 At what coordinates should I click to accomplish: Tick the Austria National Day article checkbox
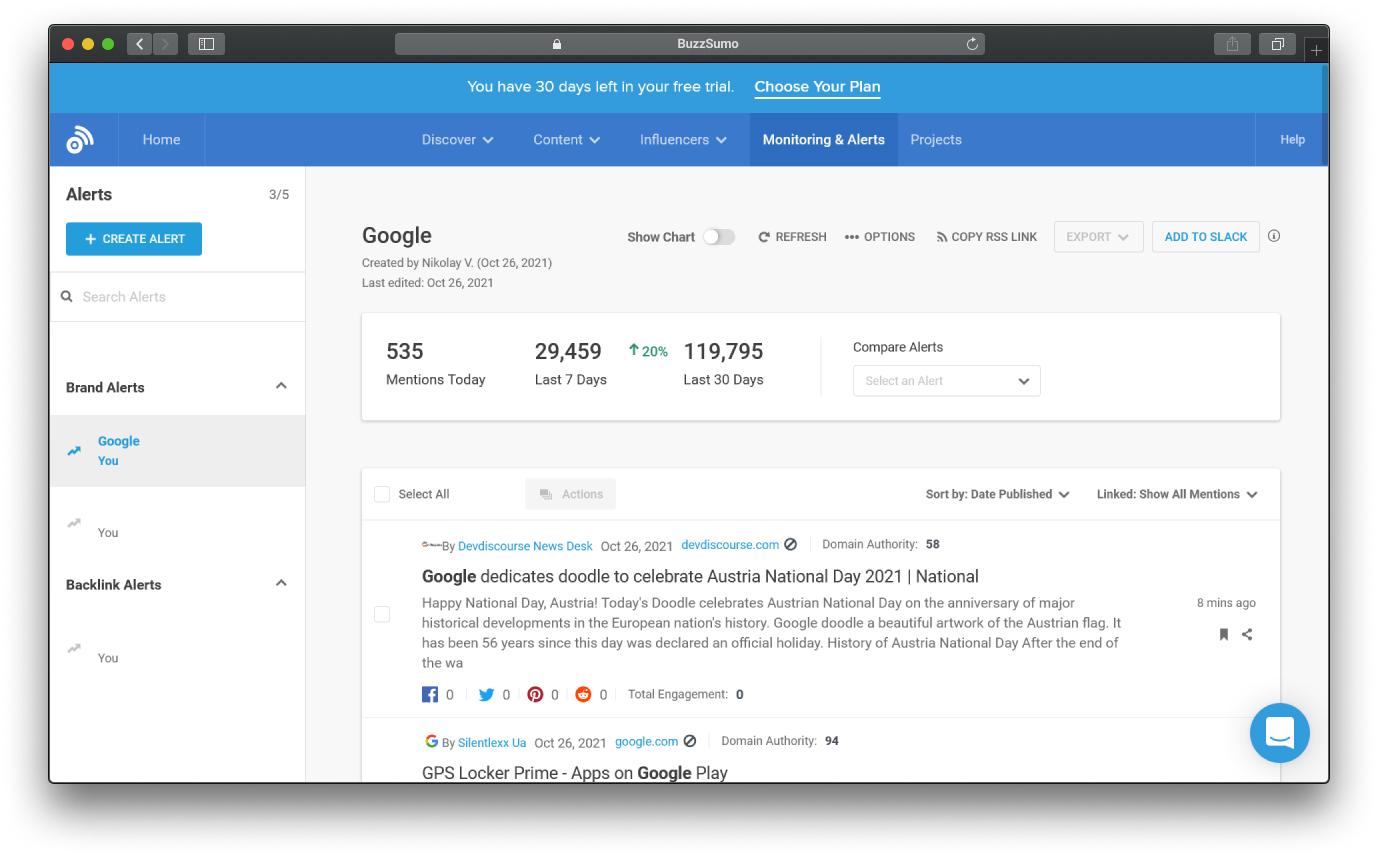[382, 614]
